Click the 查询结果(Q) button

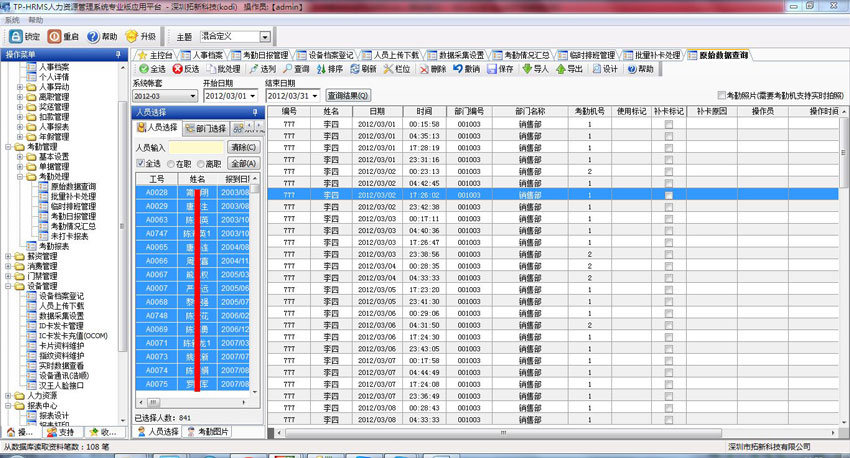point(348,95)
